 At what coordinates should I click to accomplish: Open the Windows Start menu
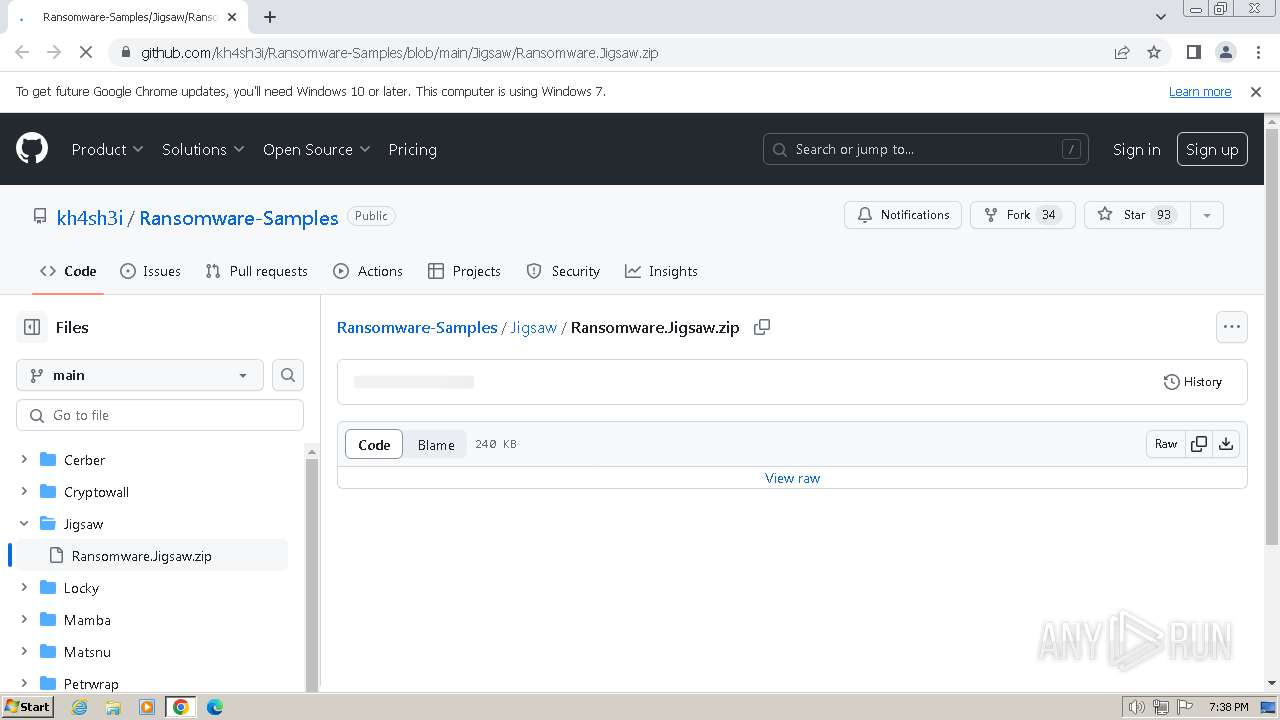27,707
